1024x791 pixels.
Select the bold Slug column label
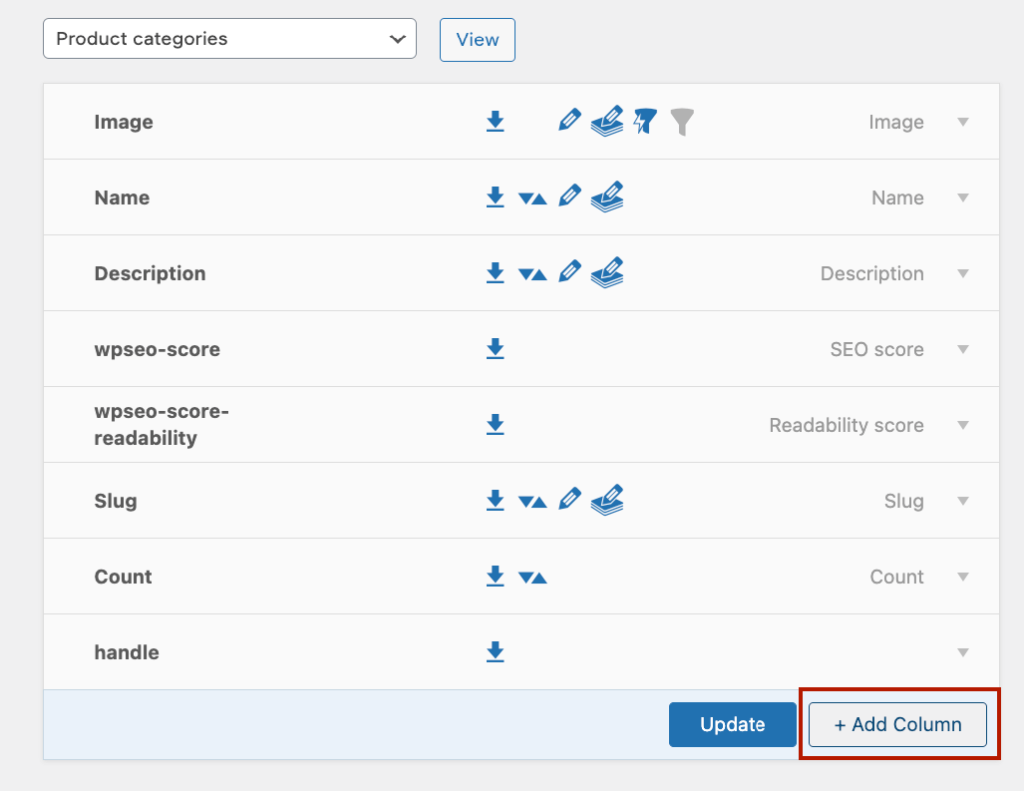[116, 501]
